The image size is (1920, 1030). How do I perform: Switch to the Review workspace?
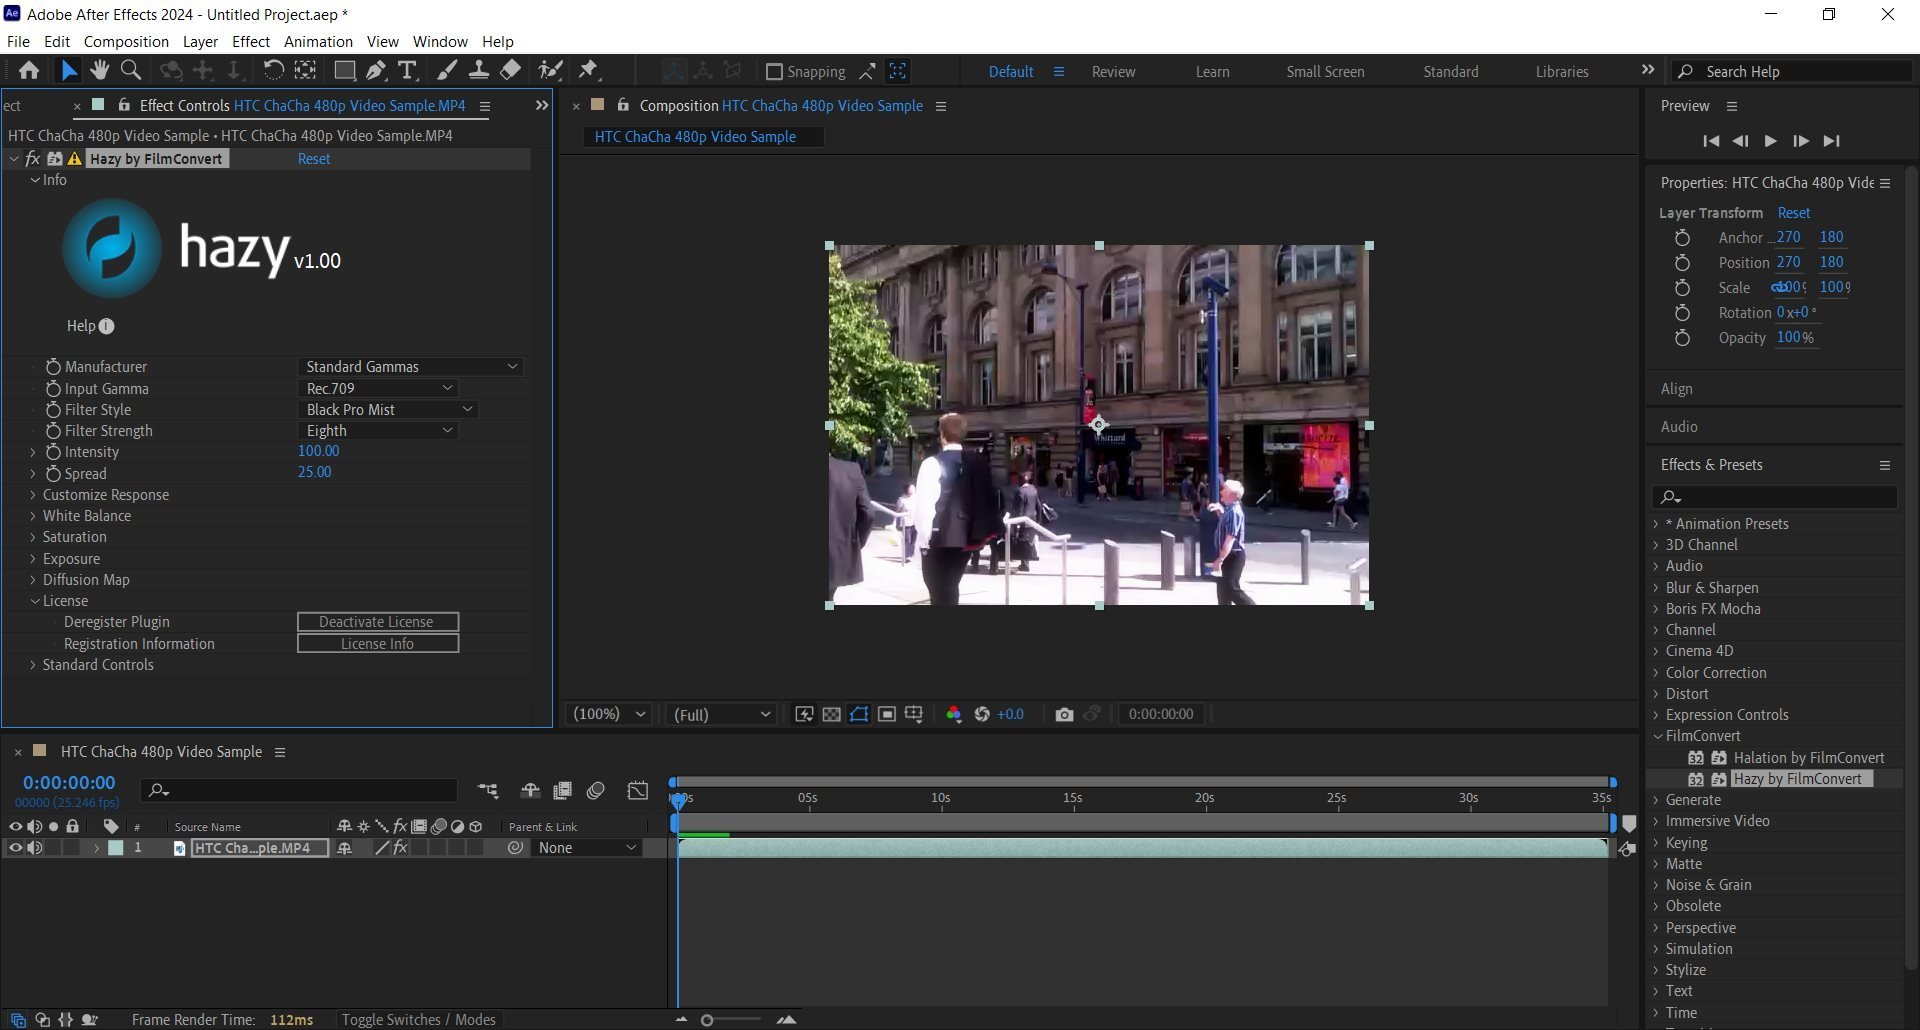point(1113,72)
